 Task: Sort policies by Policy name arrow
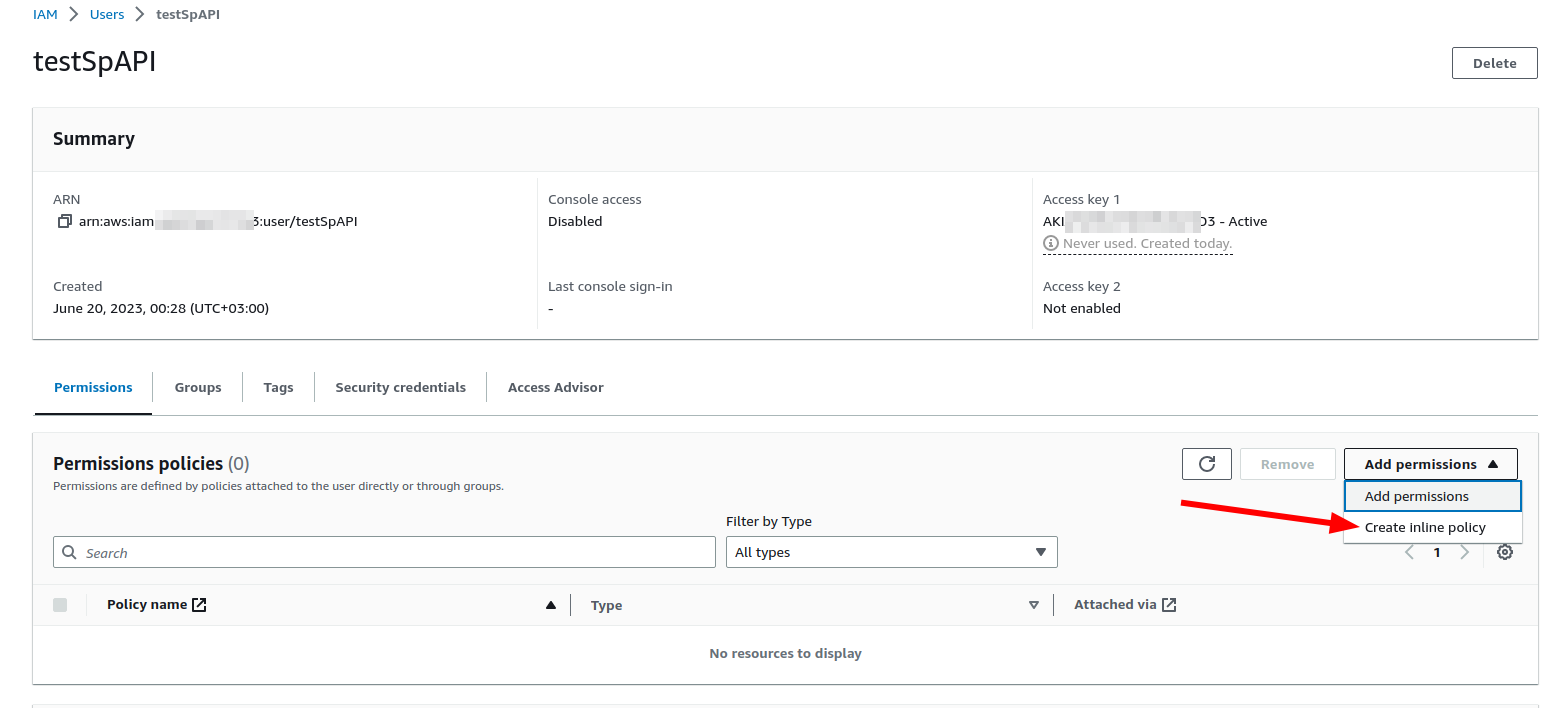click(550, 605)
